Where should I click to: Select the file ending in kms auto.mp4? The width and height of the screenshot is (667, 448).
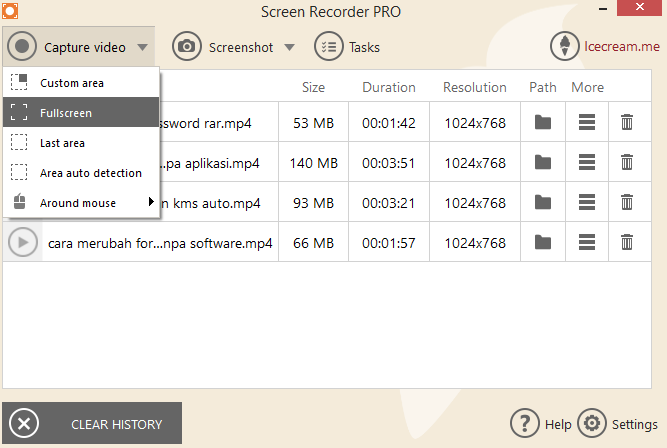click(211, 203)
